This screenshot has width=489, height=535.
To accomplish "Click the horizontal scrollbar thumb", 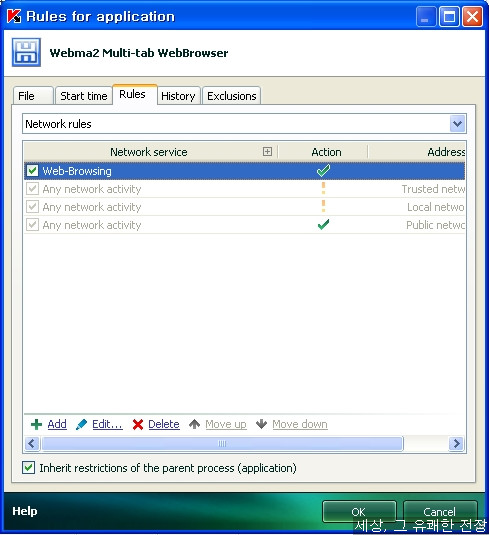I will click(222, 444).
